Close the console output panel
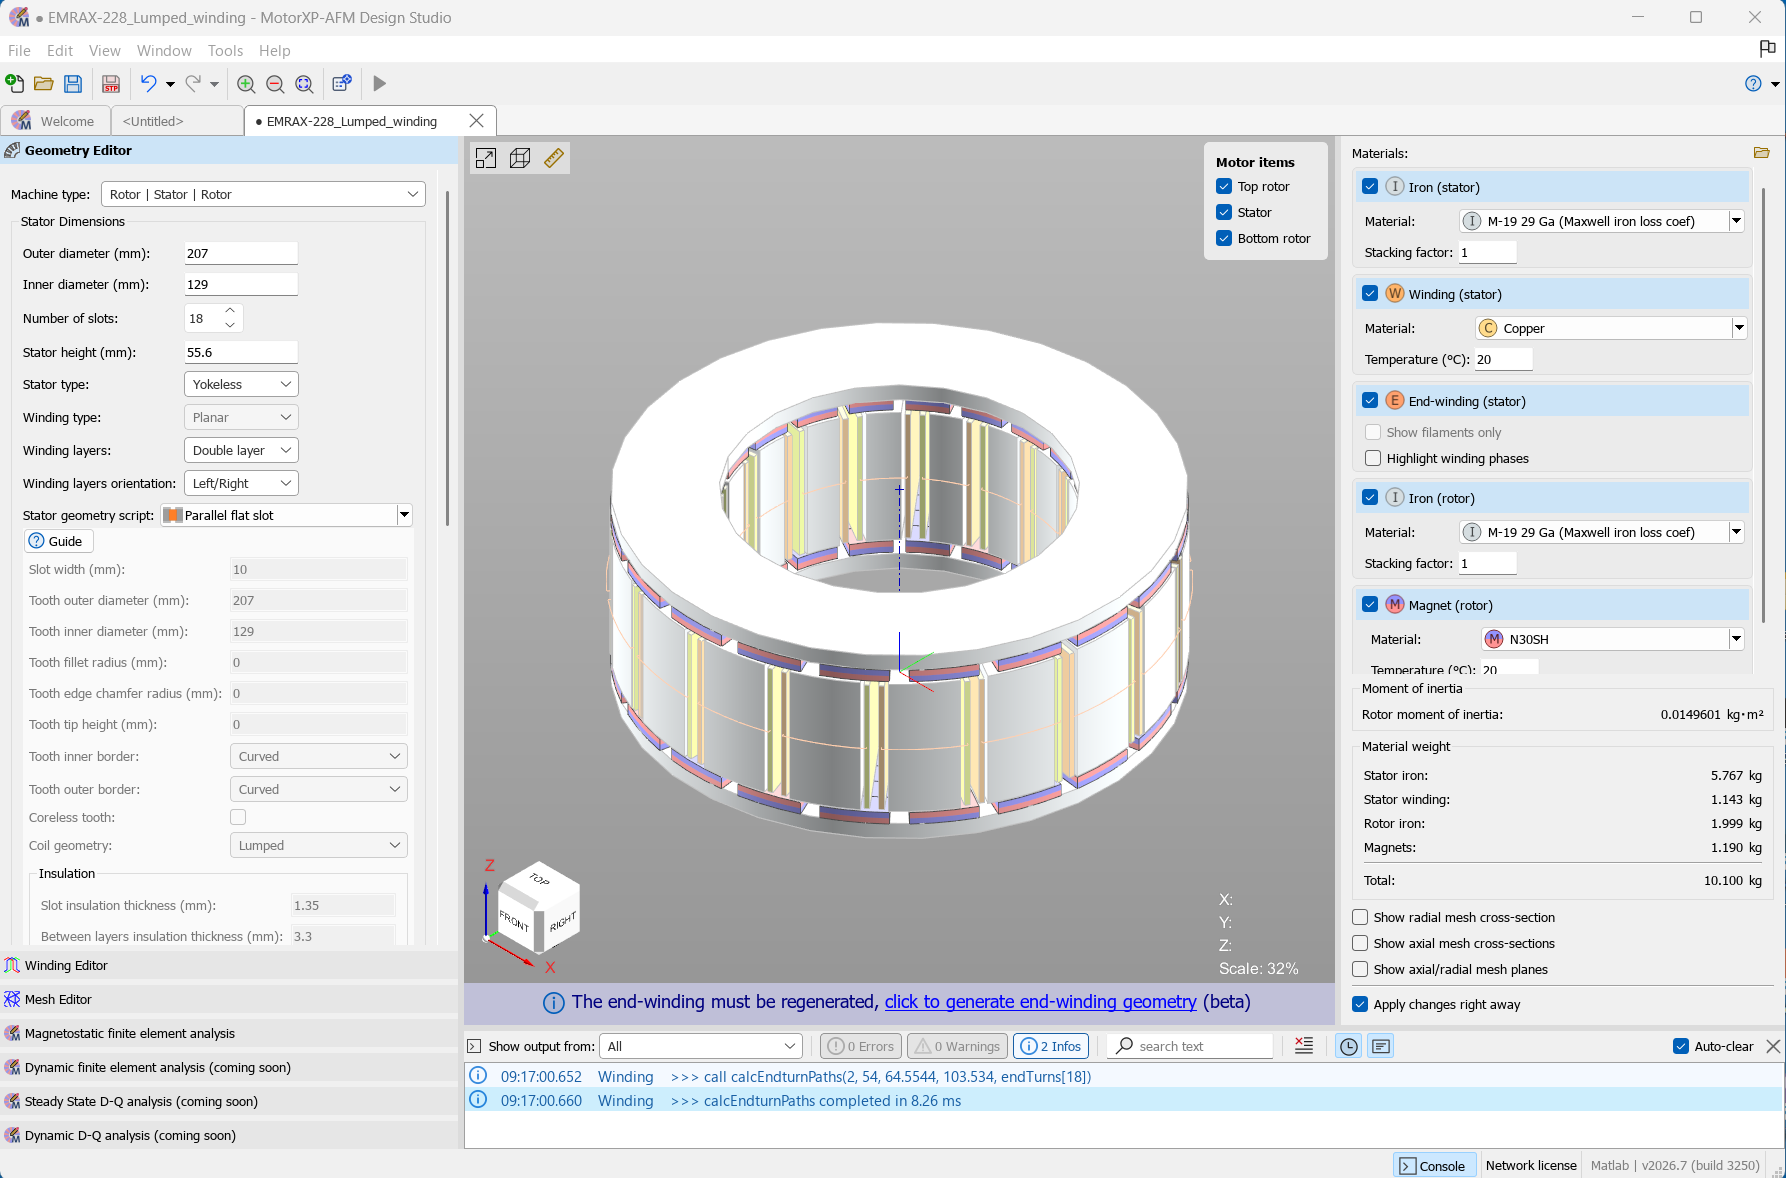The width and height of the screenshot is (1786, 1178). click(1773, 1046)
